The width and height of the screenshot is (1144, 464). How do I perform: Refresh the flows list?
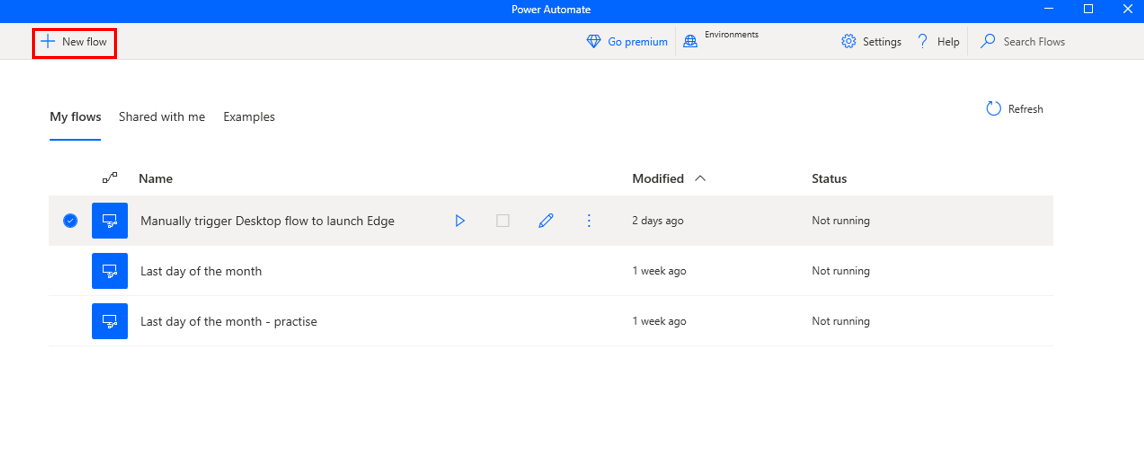(1015, 109)
